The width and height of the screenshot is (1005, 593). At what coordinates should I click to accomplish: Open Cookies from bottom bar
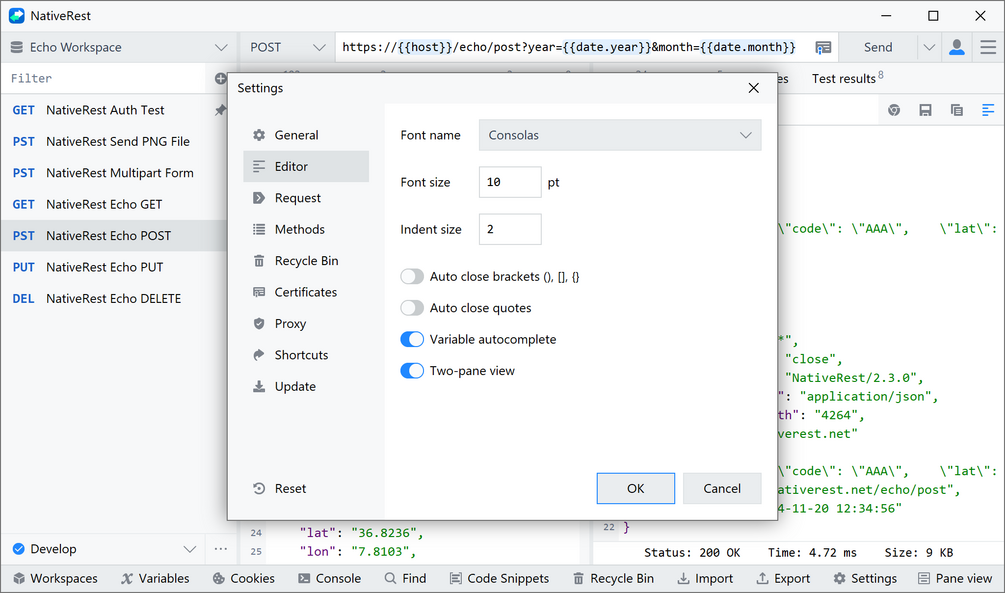(x=244, y=579)
